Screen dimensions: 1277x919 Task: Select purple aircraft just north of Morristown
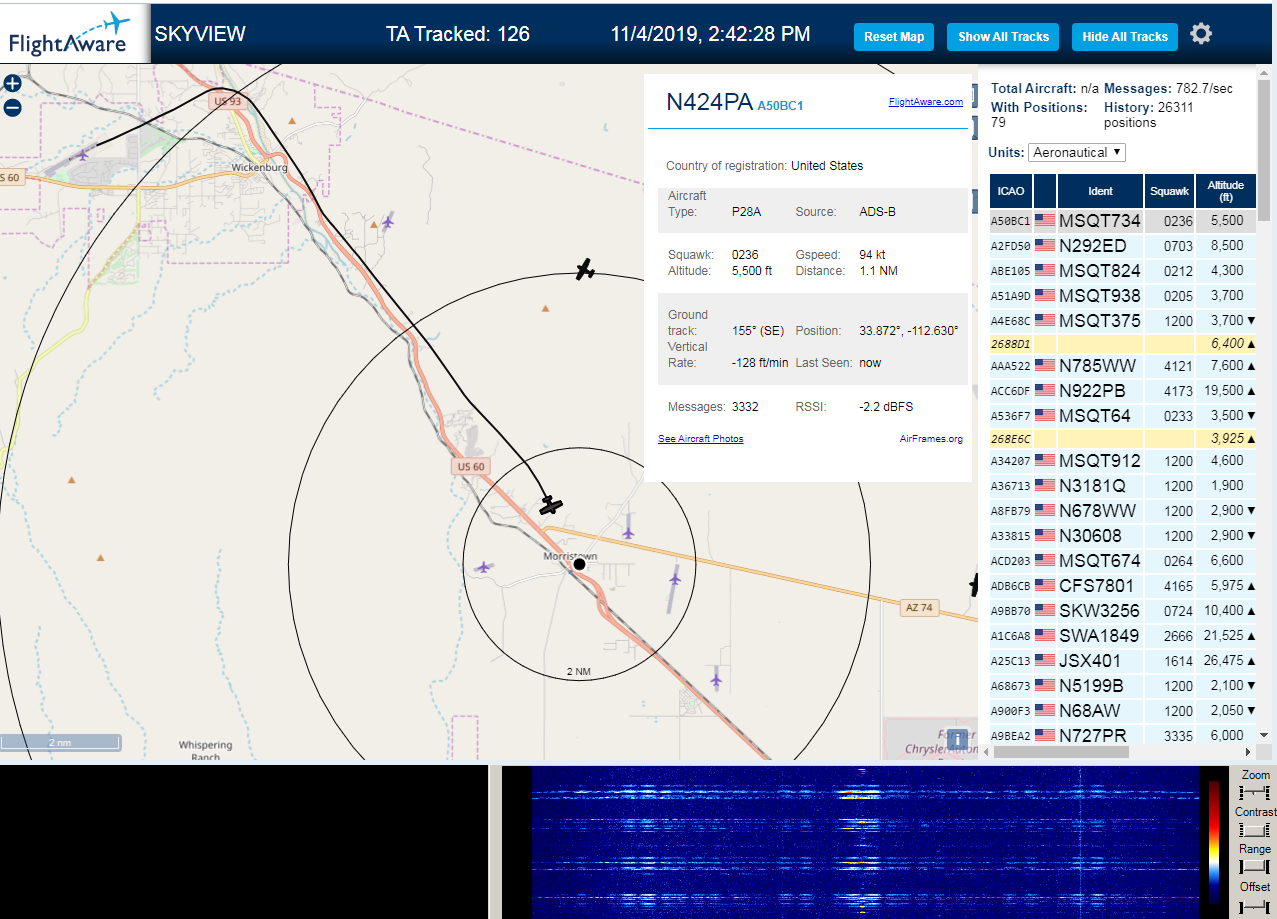pos(627,532)
